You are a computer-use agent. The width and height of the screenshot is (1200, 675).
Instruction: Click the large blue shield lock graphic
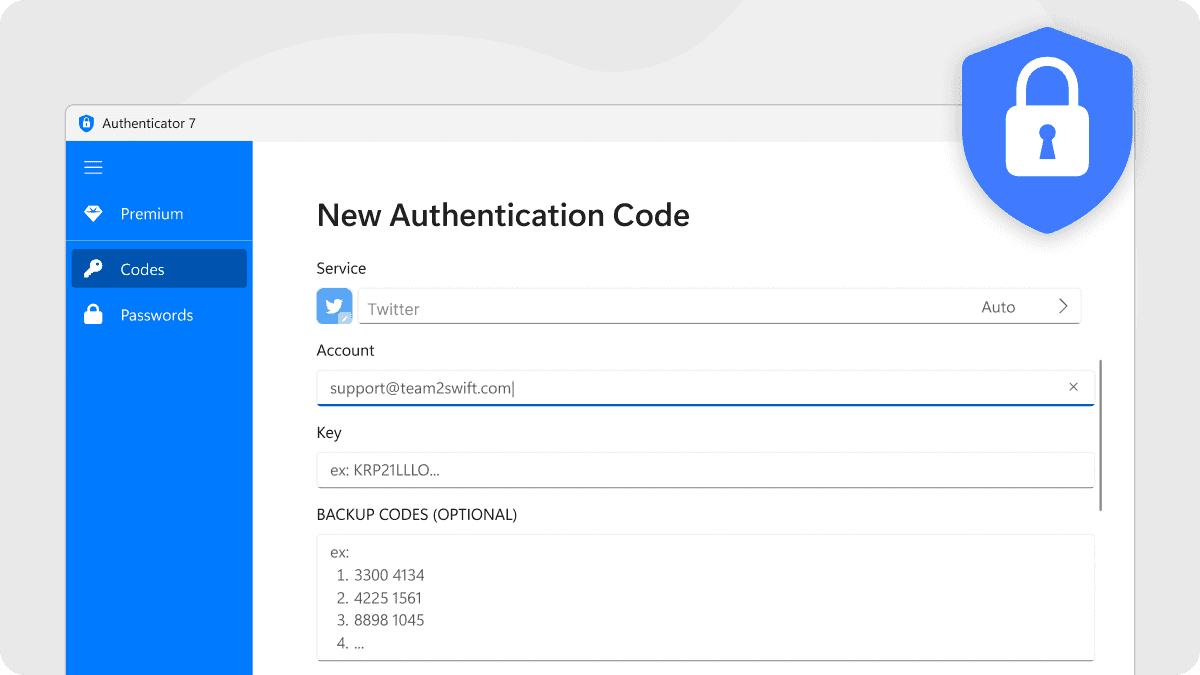1046,130
